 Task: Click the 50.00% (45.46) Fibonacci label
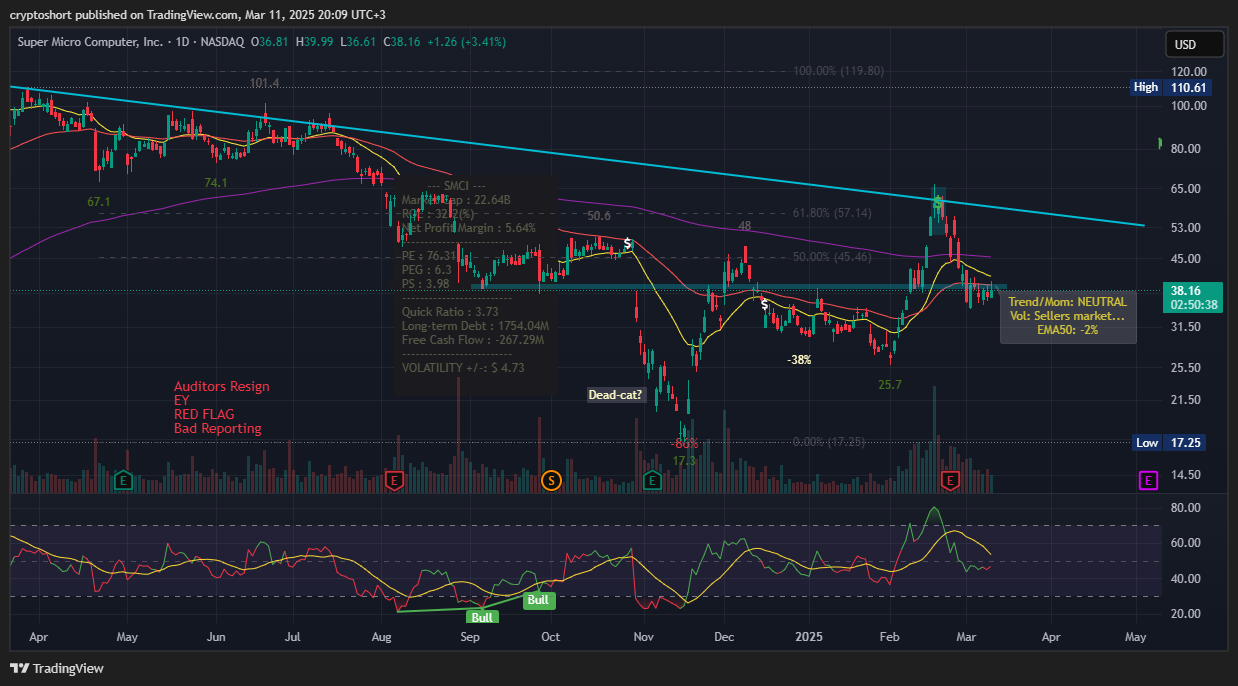tap(832, 257)
